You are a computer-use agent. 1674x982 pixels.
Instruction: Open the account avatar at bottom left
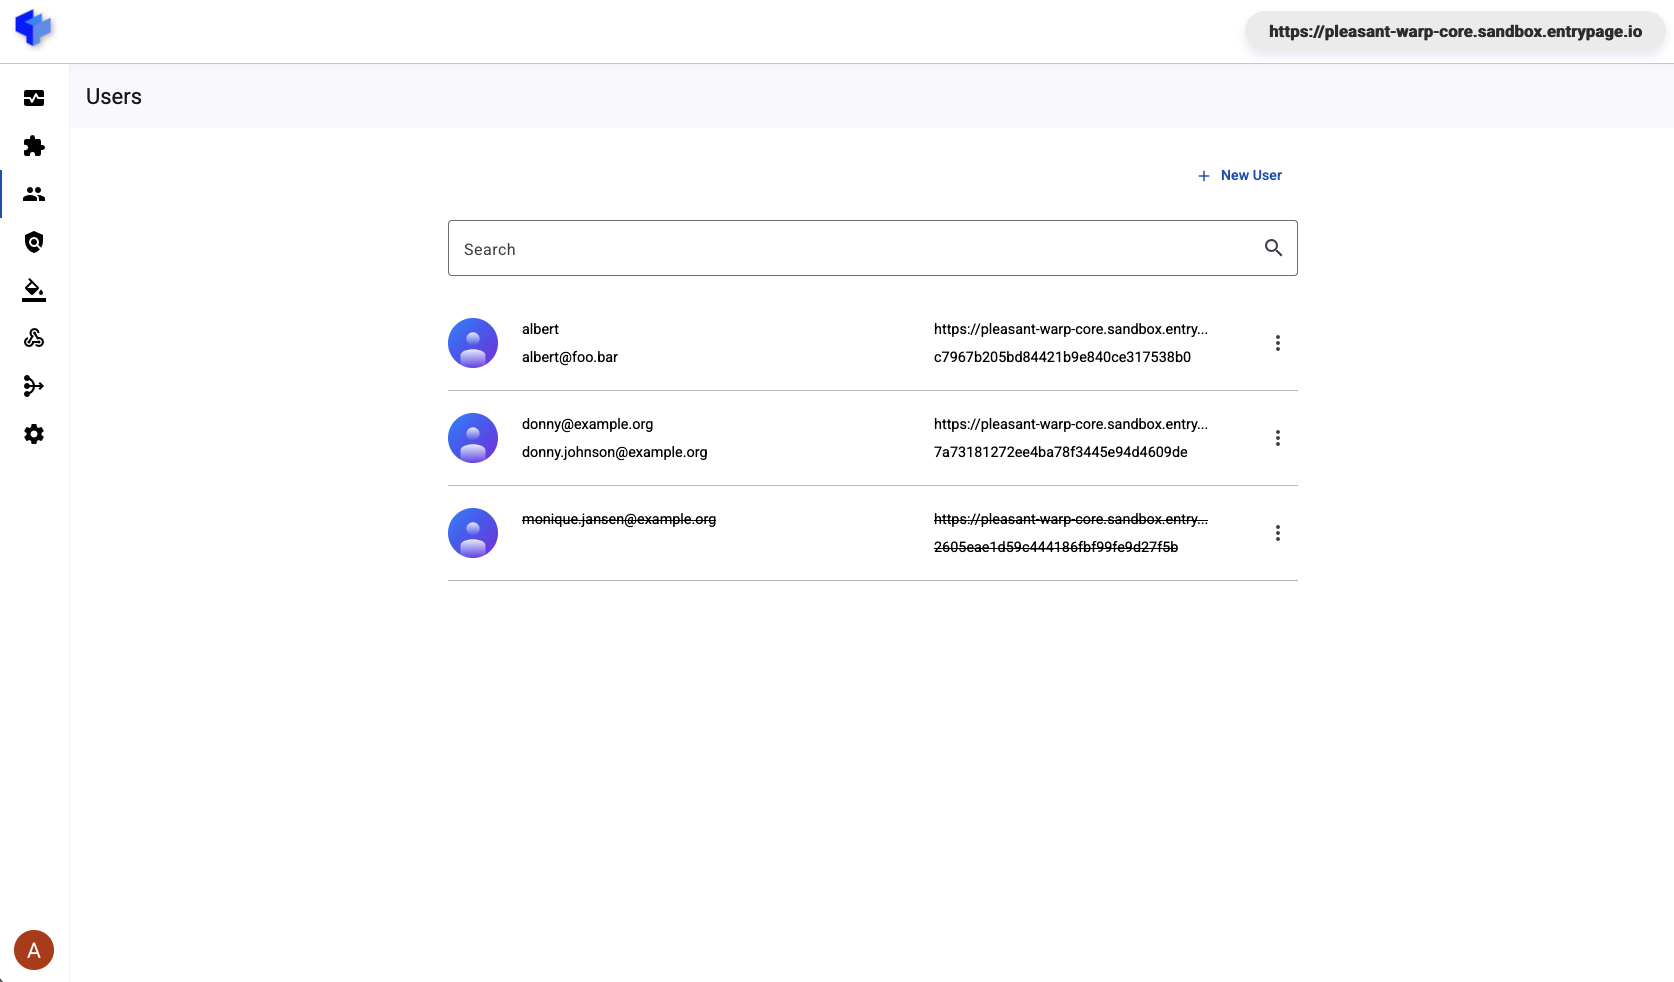pyautogui.click(x=34, y=950)
